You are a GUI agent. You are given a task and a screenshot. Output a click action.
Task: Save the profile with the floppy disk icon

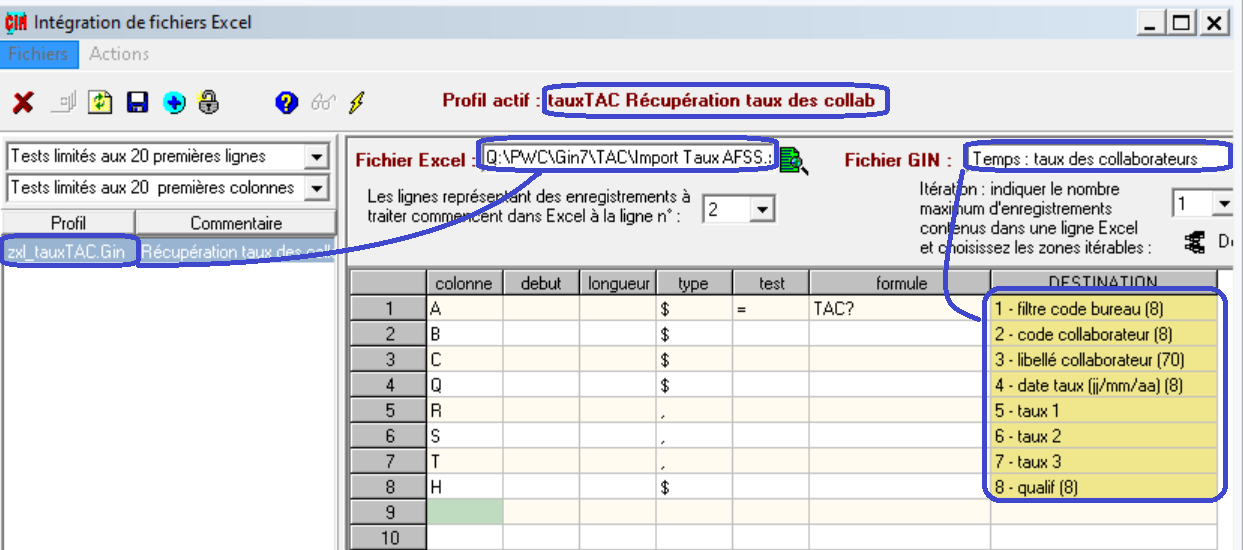(x=137, y=102)
